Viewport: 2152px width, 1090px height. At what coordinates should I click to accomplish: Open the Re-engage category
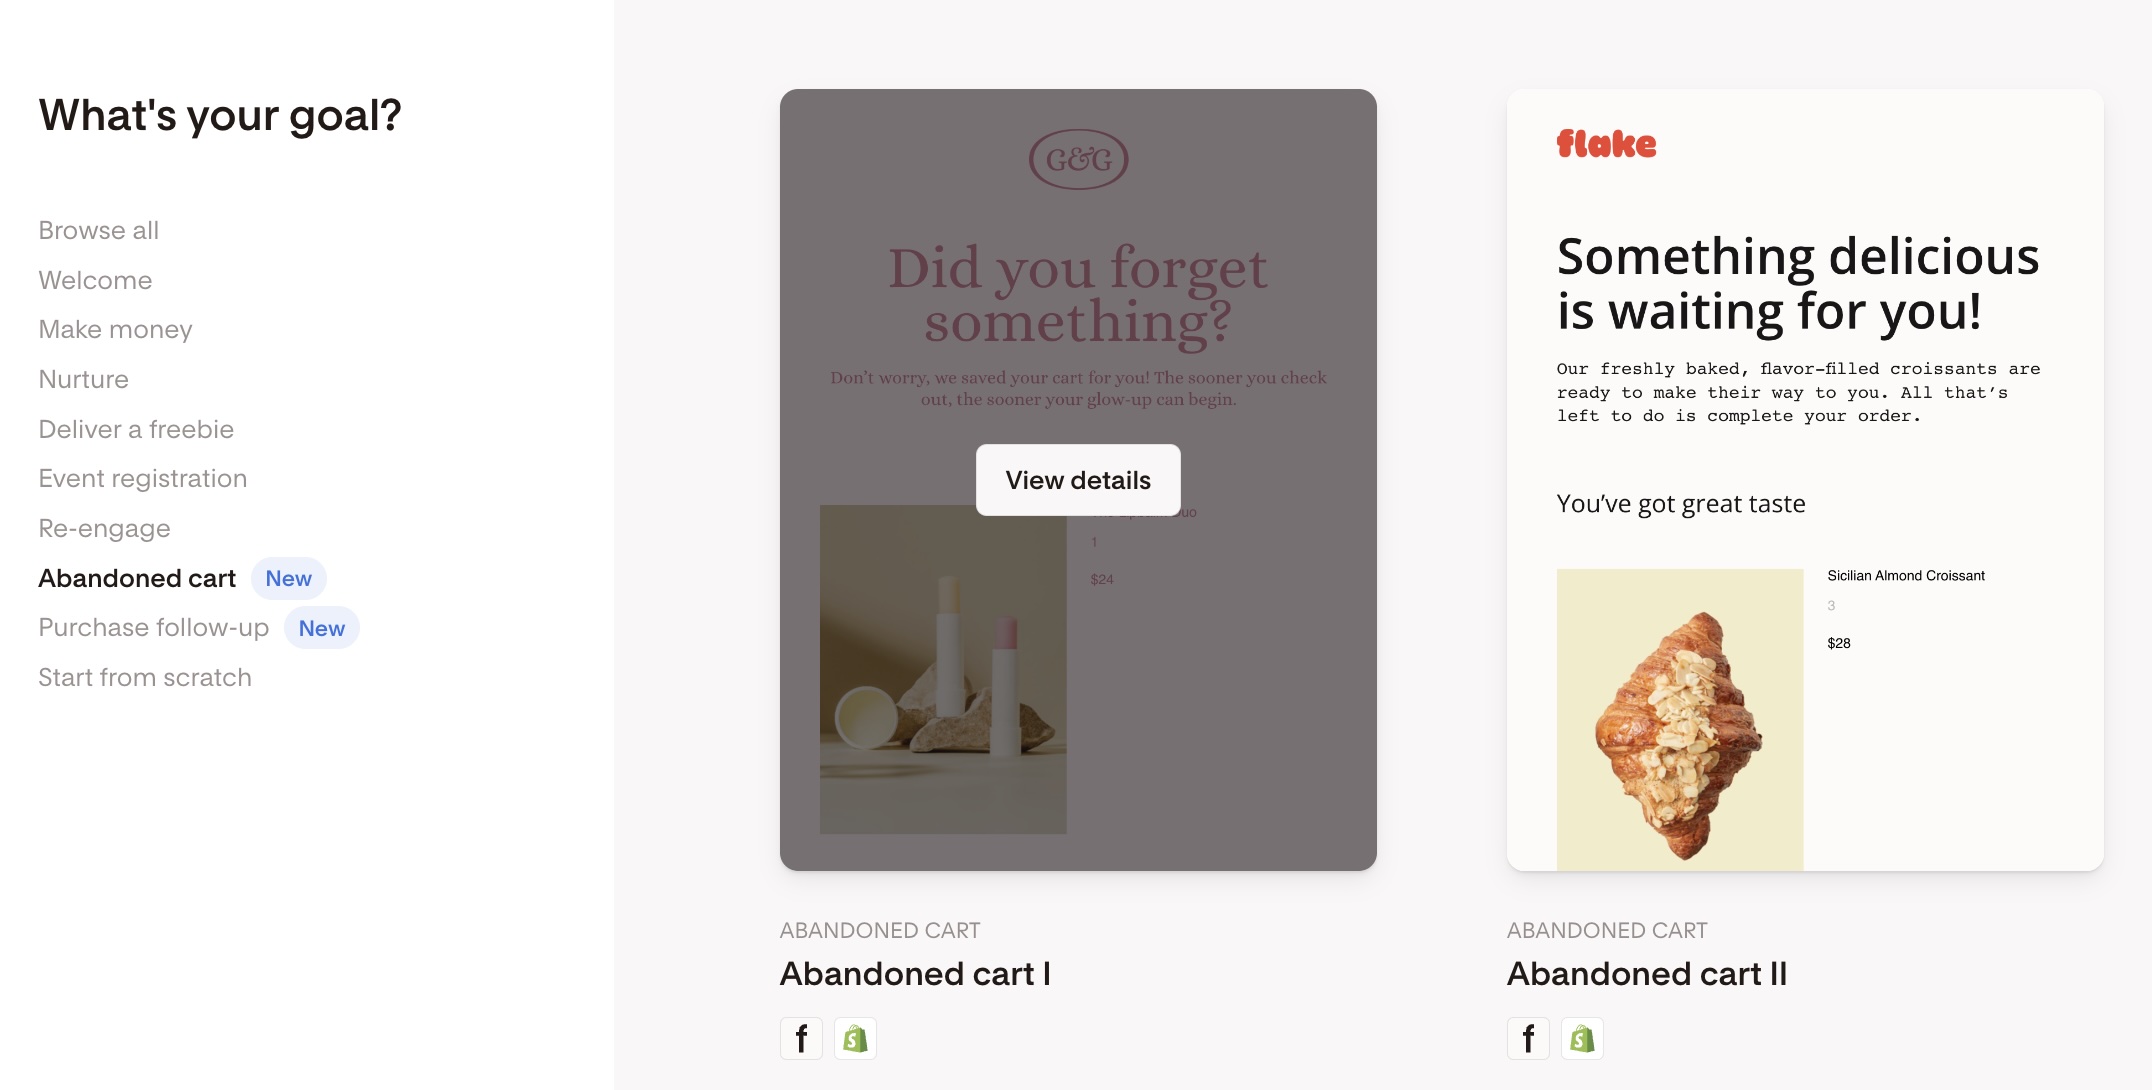(104, 528)
